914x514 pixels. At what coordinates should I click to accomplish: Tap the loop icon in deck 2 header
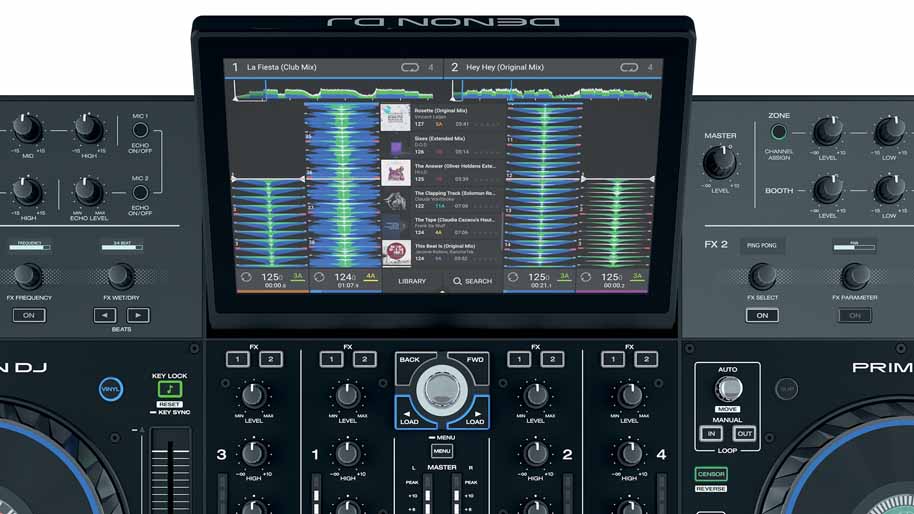tap(629, 67)
